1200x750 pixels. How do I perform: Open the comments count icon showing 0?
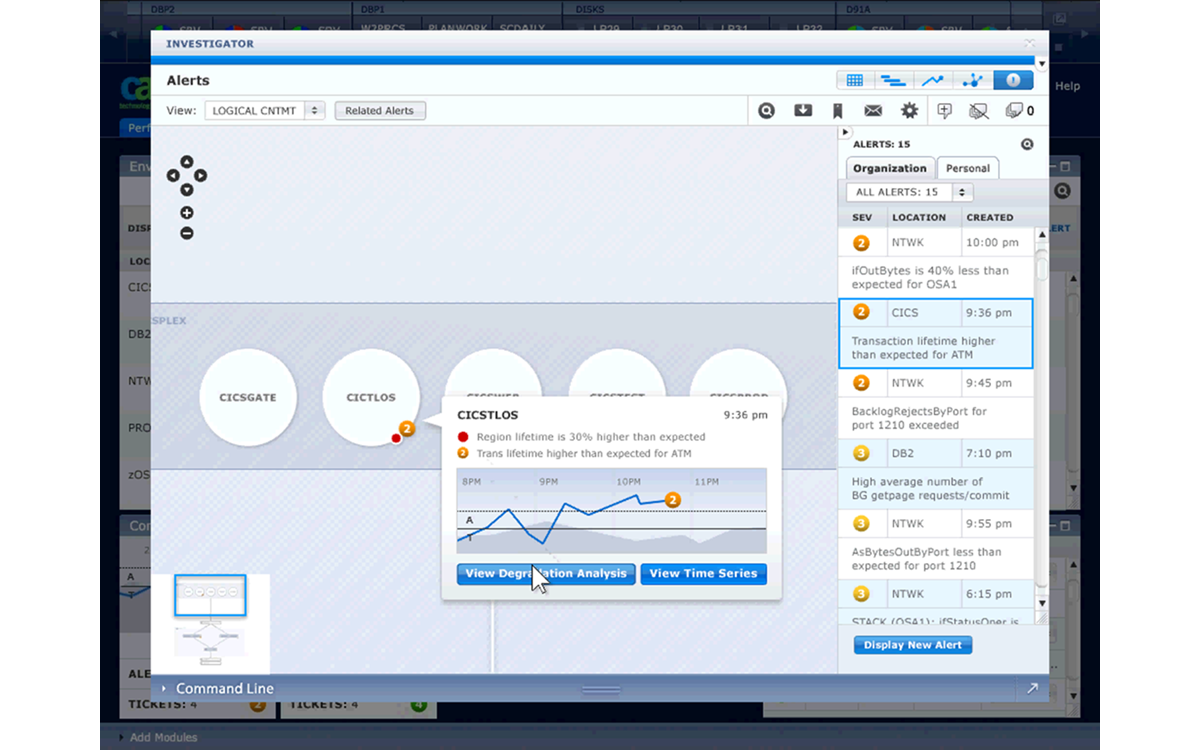[1020, 111]
